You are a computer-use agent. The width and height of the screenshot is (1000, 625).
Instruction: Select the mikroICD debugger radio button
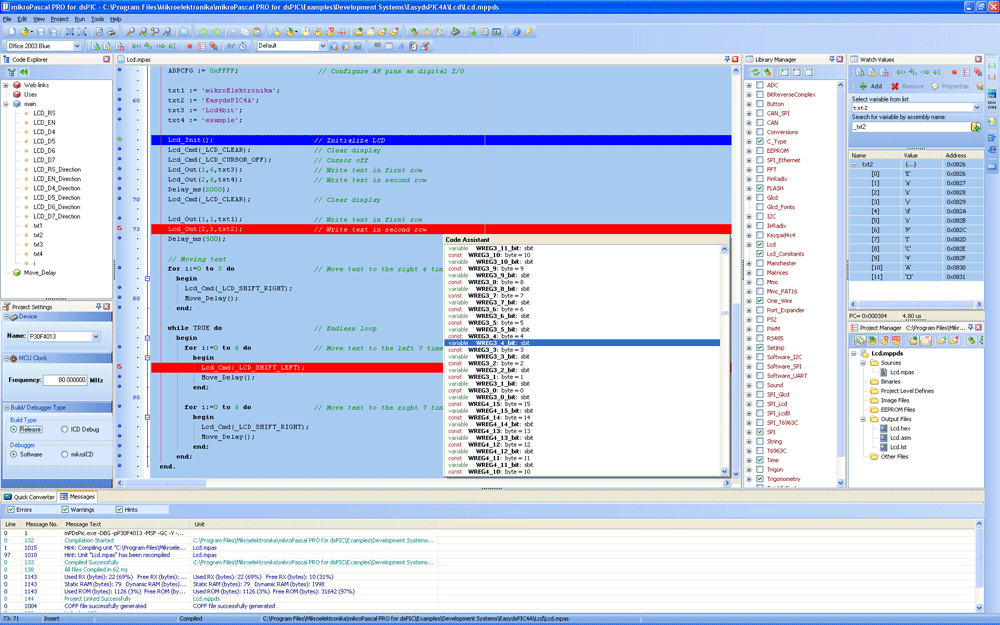click(64, 454)
